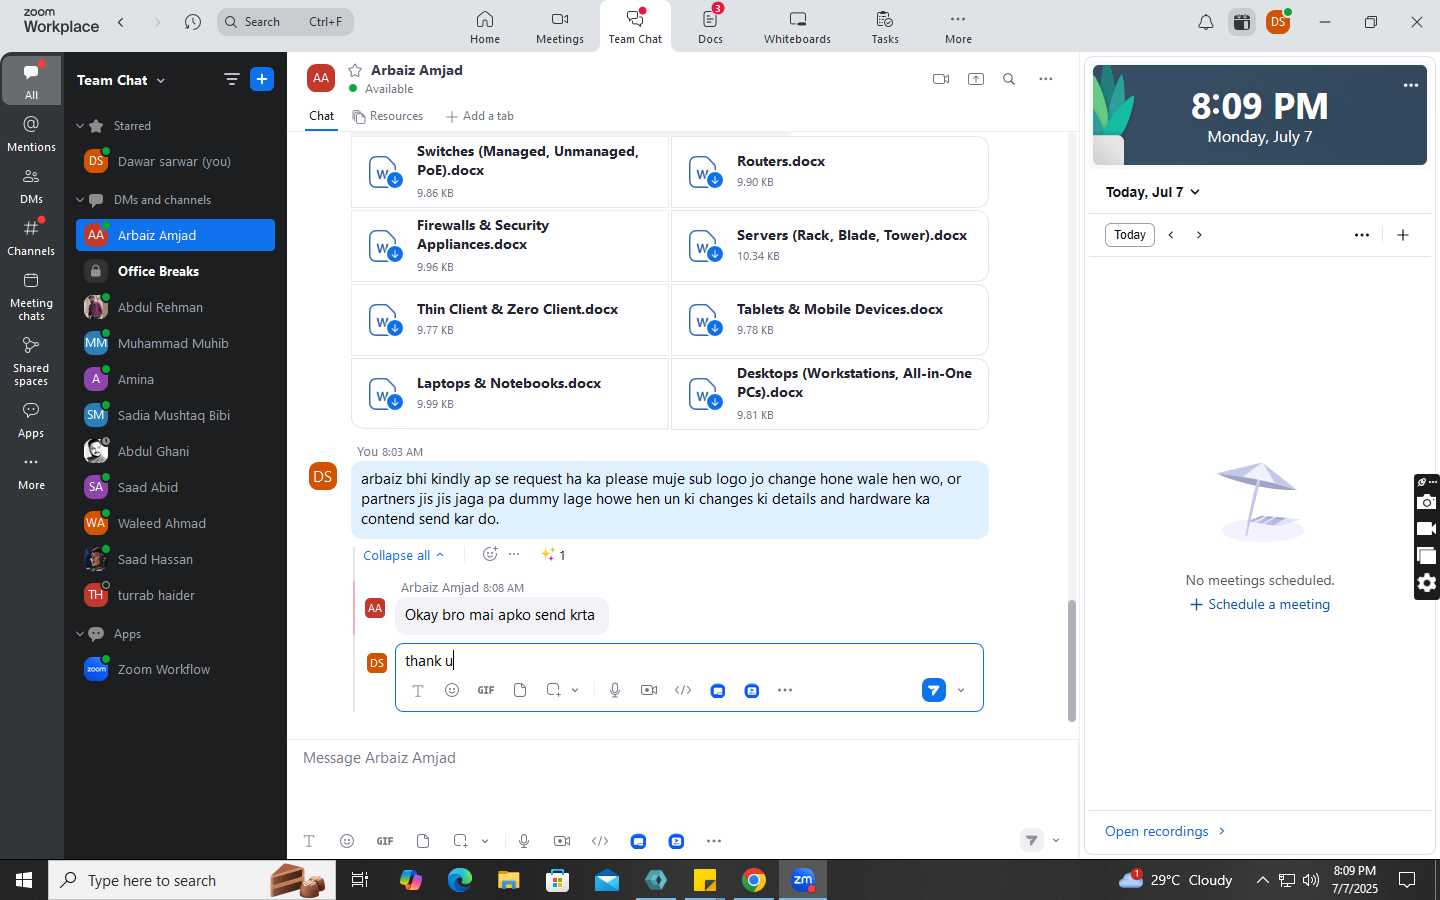Open the Home tab
Viewport: 1440px width, 900px height.
click(485, 27)
